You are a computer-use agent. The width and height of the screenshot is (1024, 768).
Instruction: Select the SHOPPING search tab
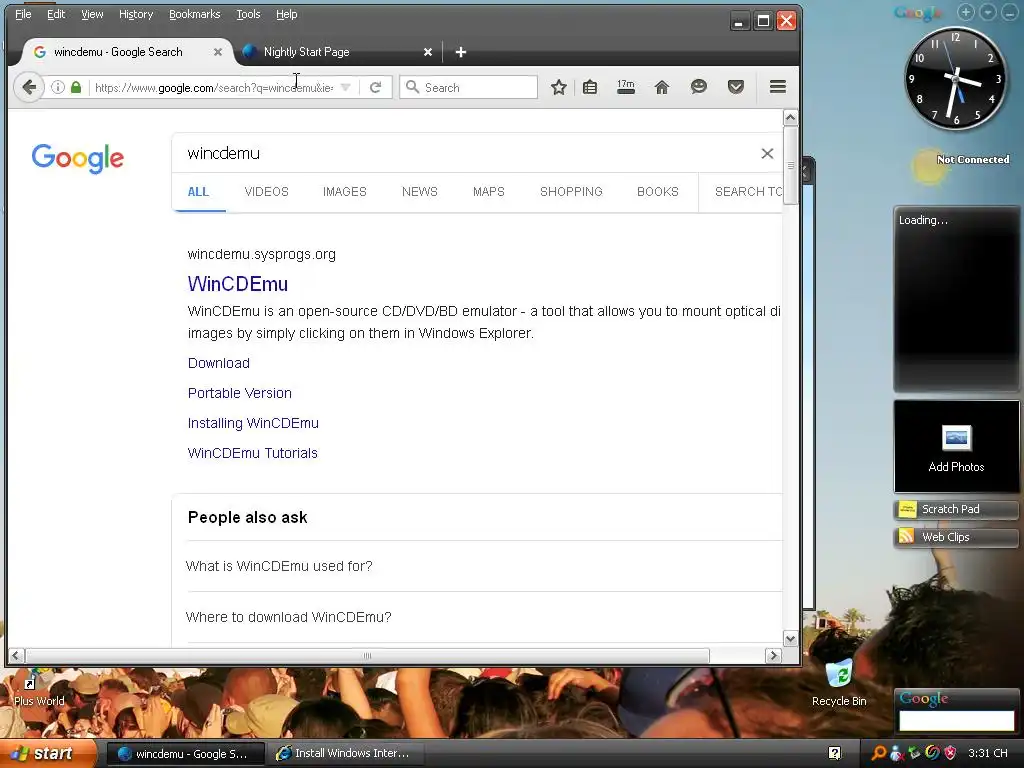click(571, 191)
